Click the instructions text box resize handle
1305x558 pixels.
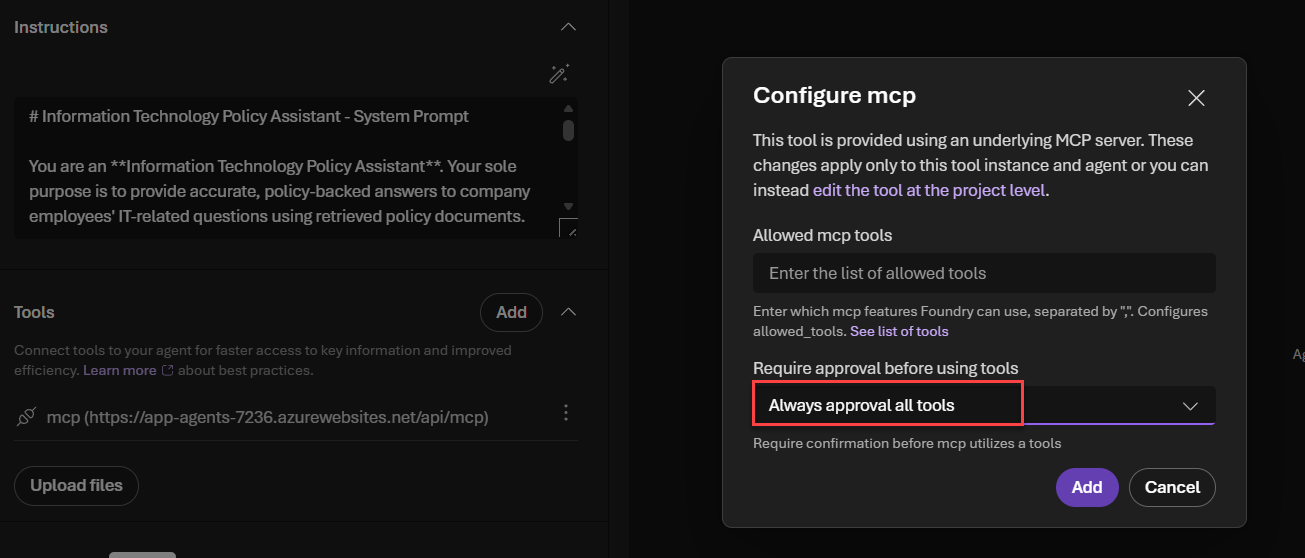click(x=567, y=228)
